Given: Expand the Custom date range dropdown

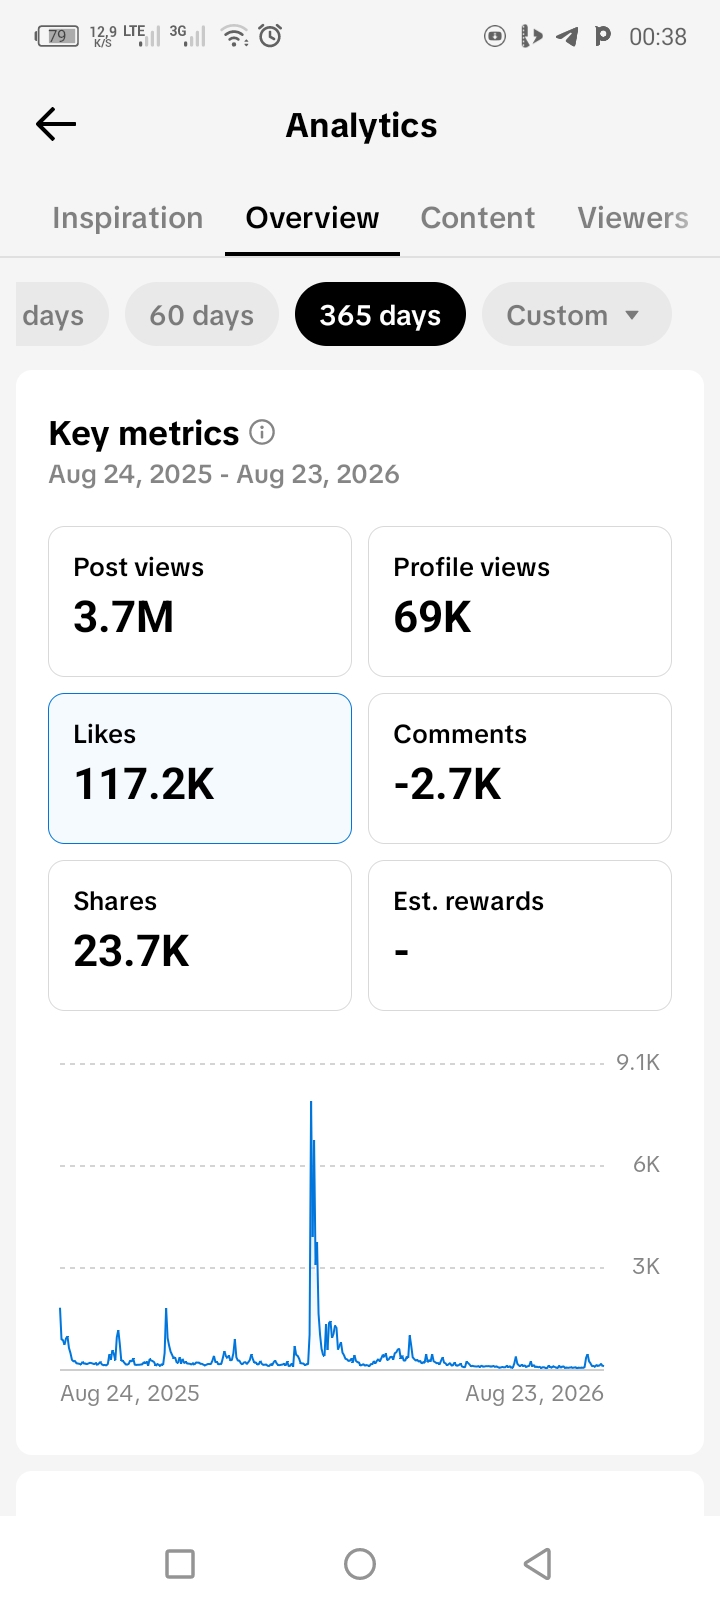Looking at the screenshot, I should [576, 315].
